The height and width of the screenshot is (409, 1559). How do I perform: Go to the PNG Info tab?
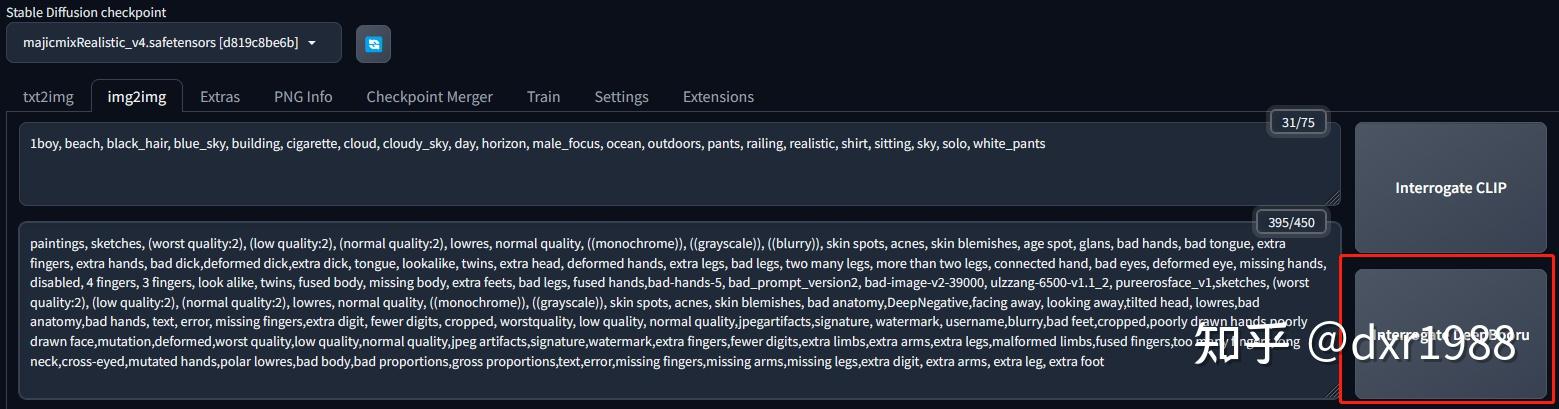303,97
